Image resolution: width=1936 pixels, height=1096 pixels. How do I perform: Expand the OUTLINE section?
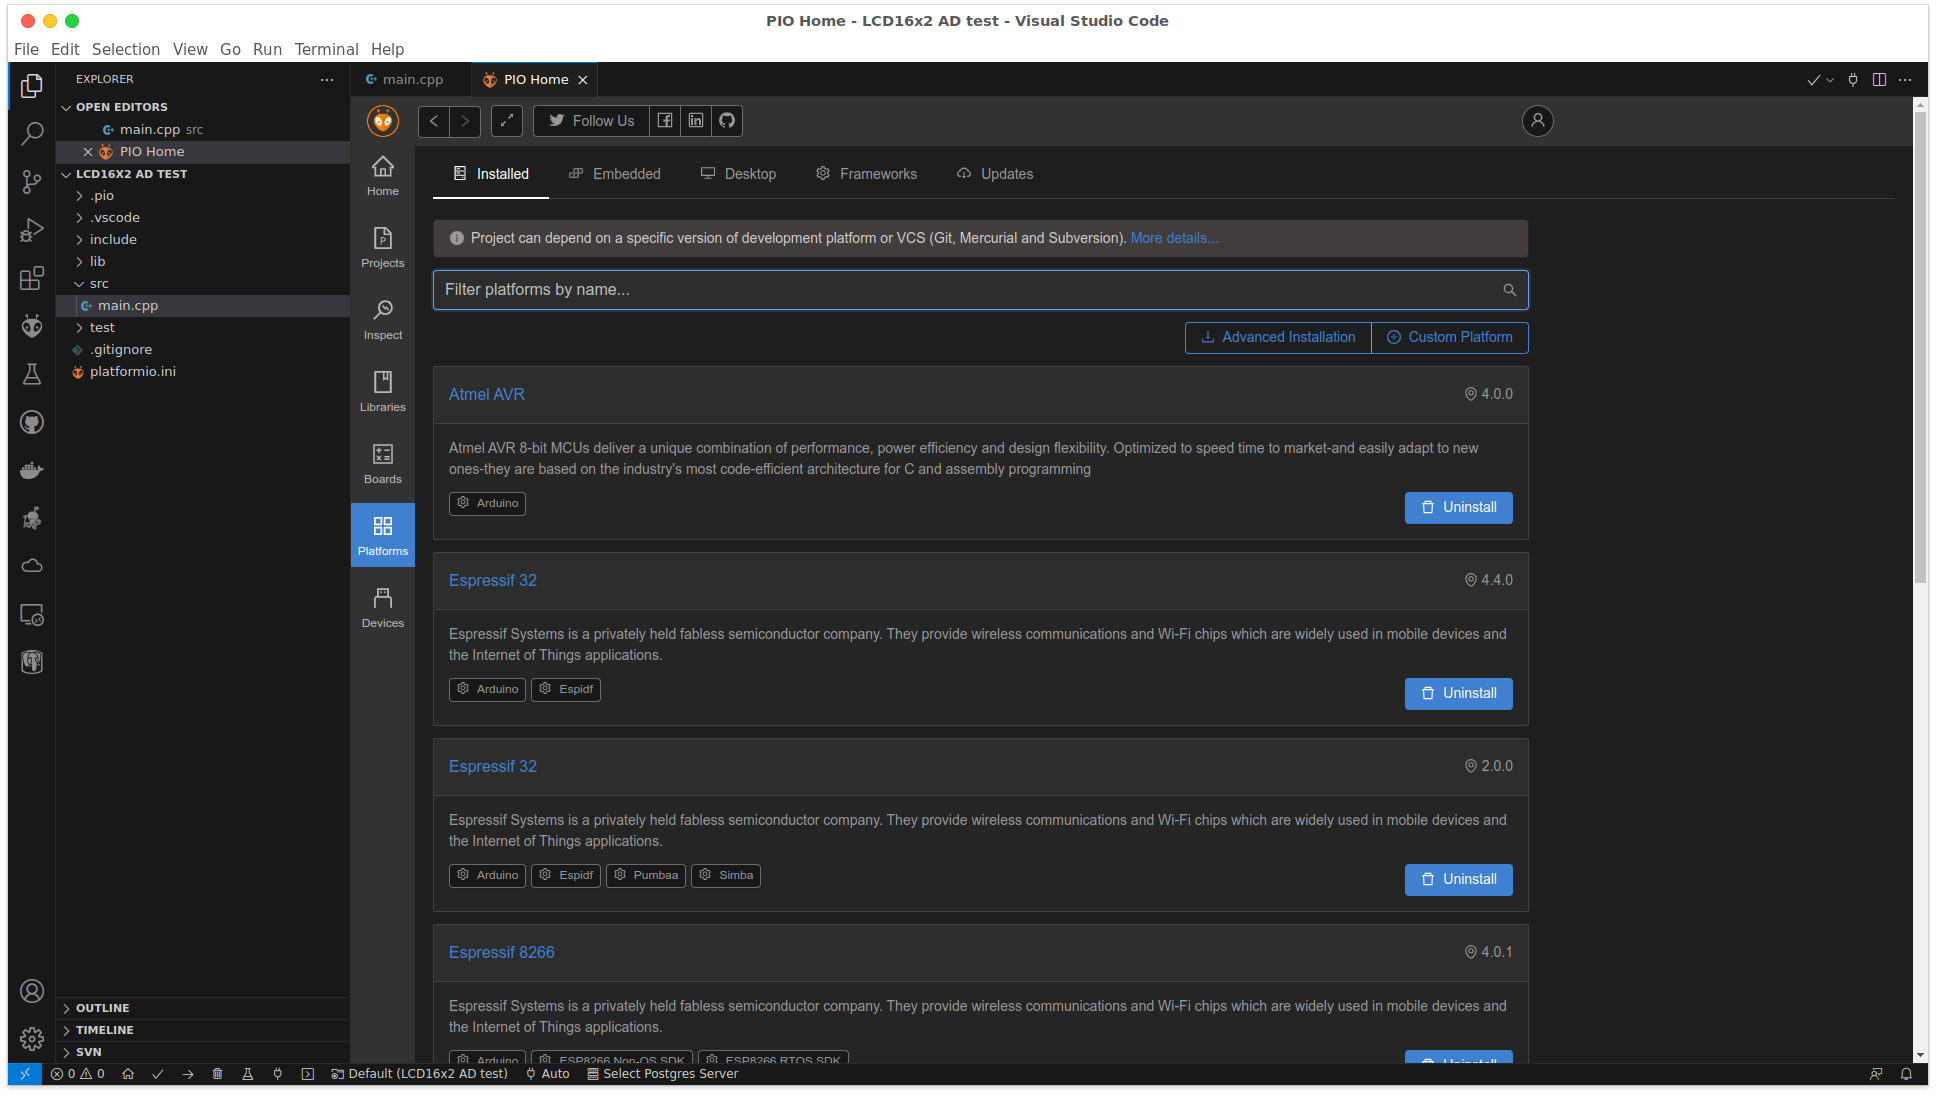coord(102,1008)
